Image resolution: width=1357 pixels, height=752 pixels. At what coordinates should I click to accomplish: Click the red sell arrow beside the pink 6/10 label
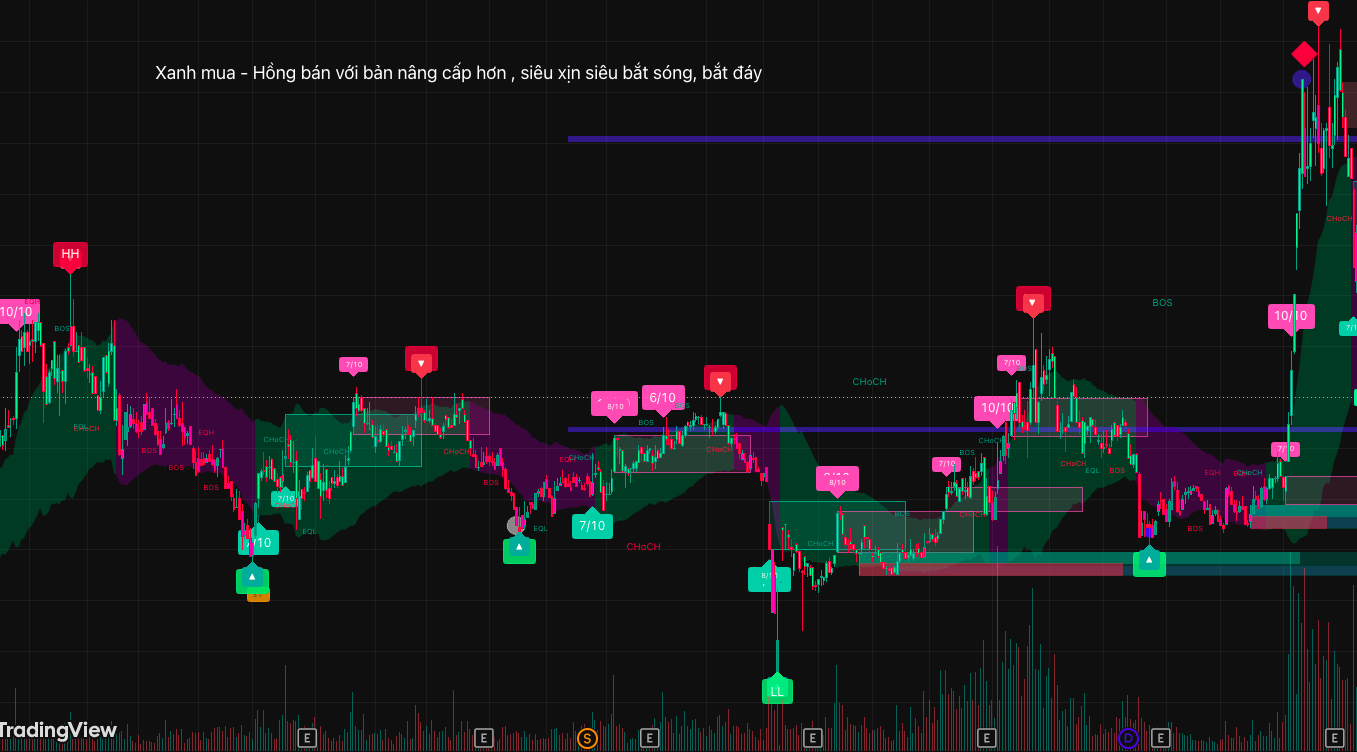[719, 380]
